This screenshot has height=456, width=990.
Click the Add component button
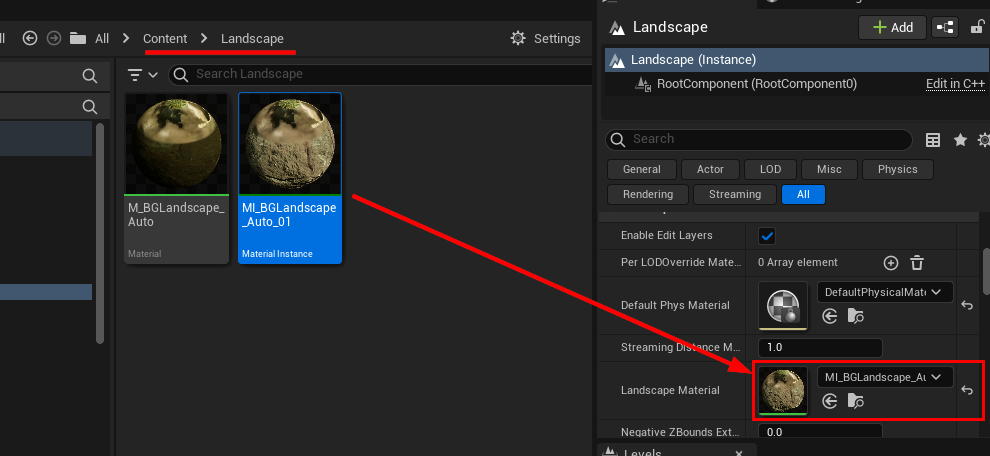point(892,27)
